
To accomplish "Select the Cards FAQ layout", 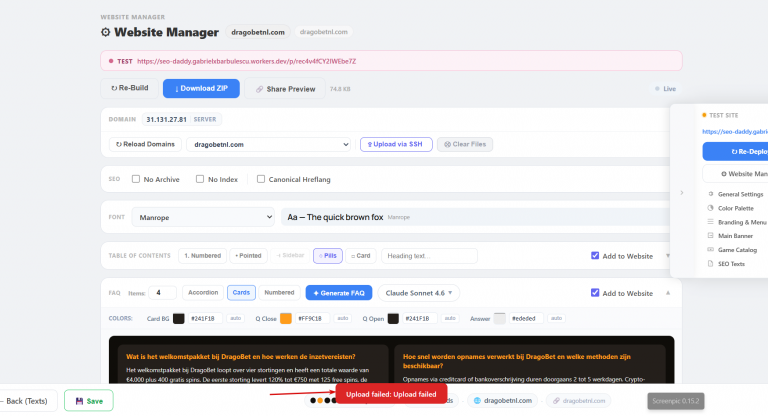I will (x=241, y=293).
